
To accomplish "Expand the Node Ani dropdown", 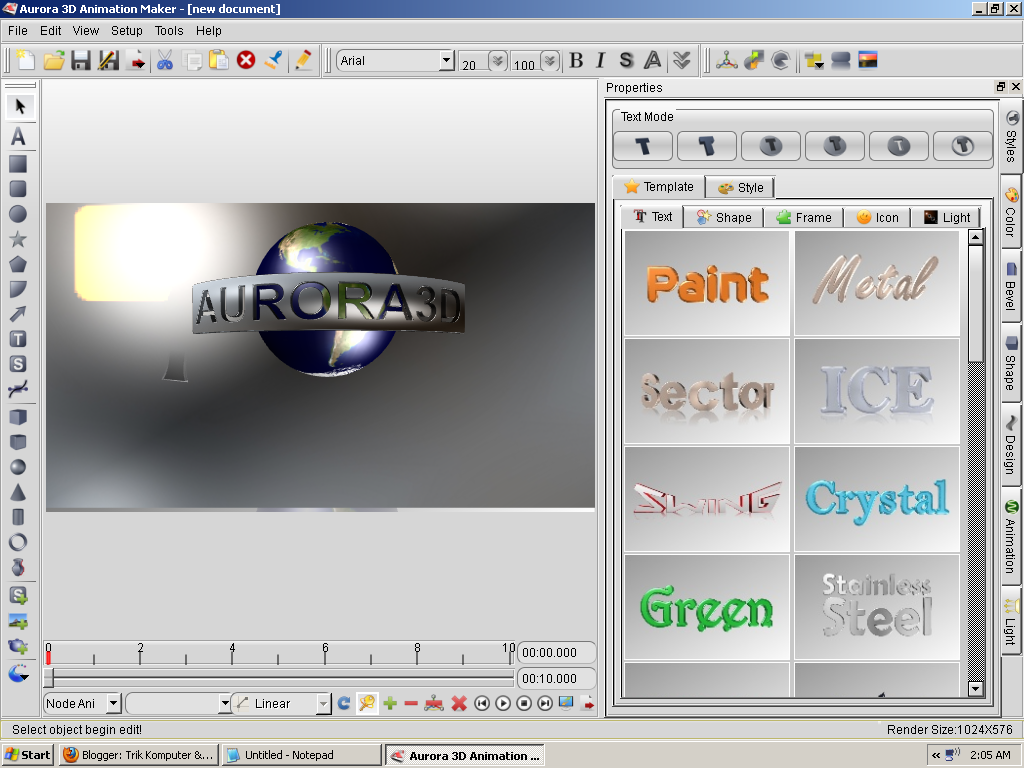I will click(113, 704).
